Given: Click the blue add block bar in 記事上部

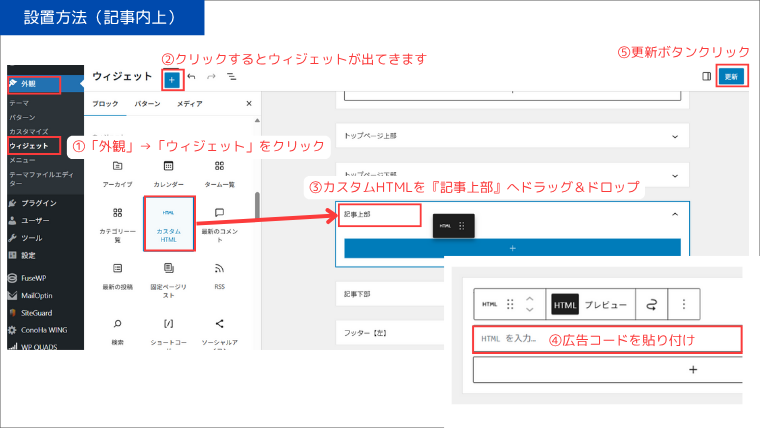Looking at the screenshot, I should pos(512,248).
